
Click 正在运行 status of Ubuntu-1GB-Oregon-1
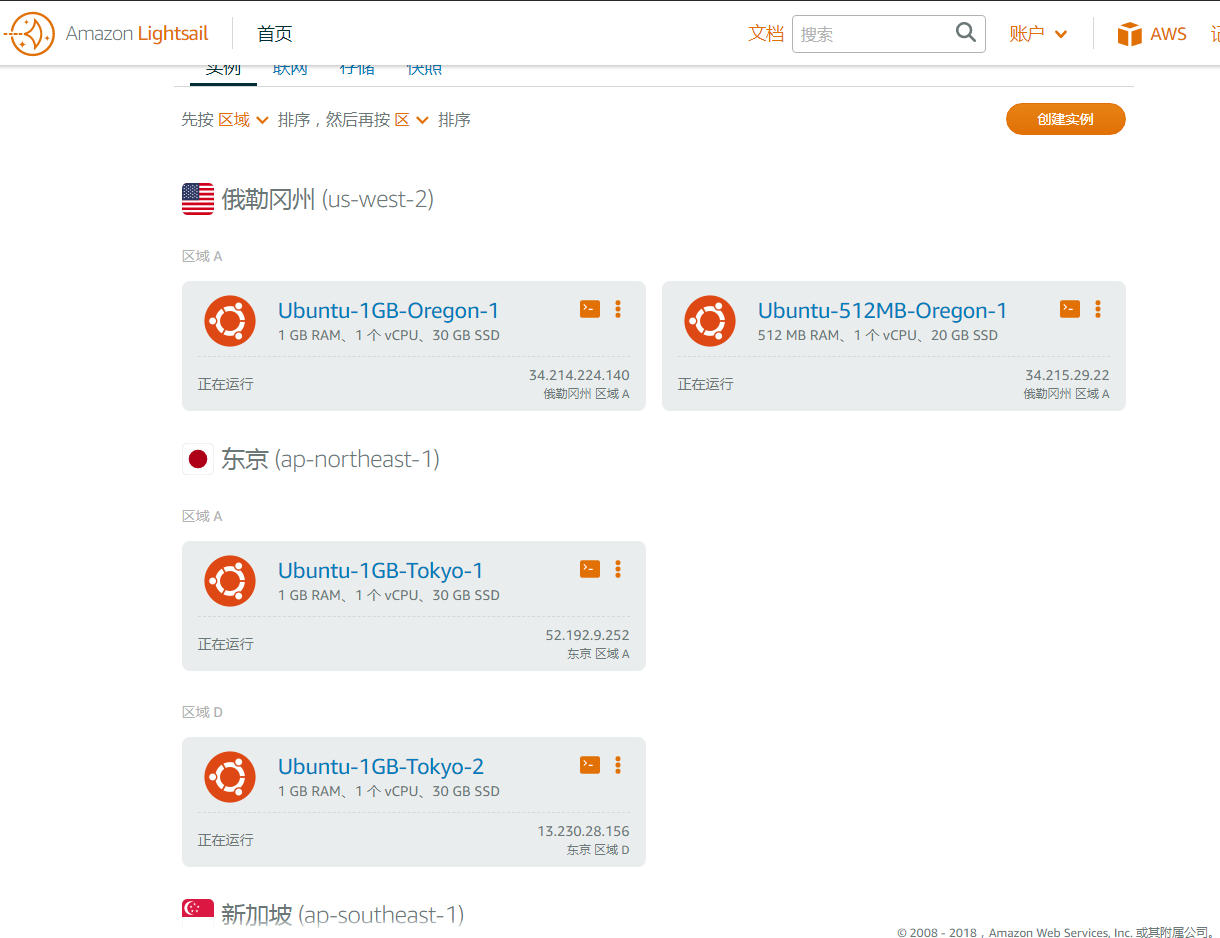tap(226, 384)
